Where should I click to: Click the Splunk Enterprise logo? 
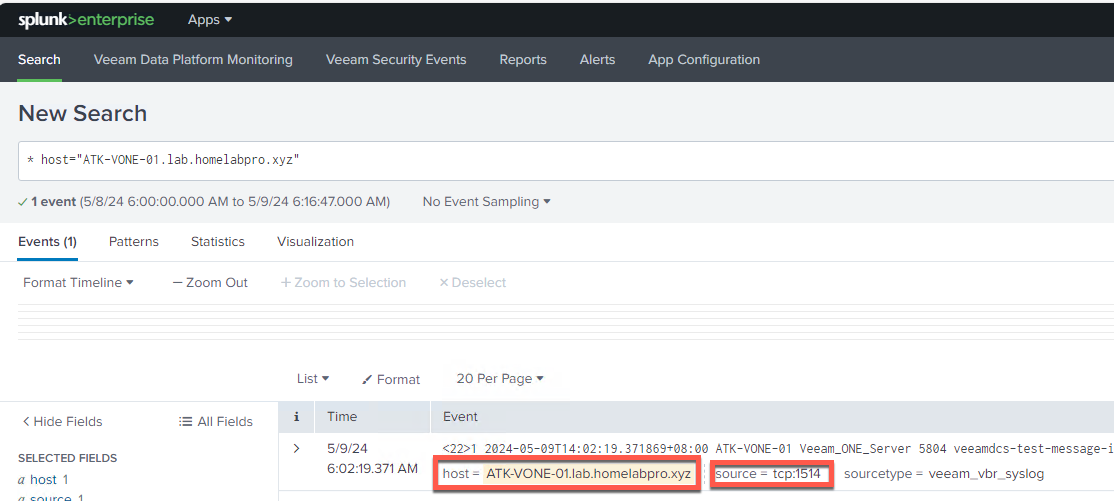click(x=85, y=20)
